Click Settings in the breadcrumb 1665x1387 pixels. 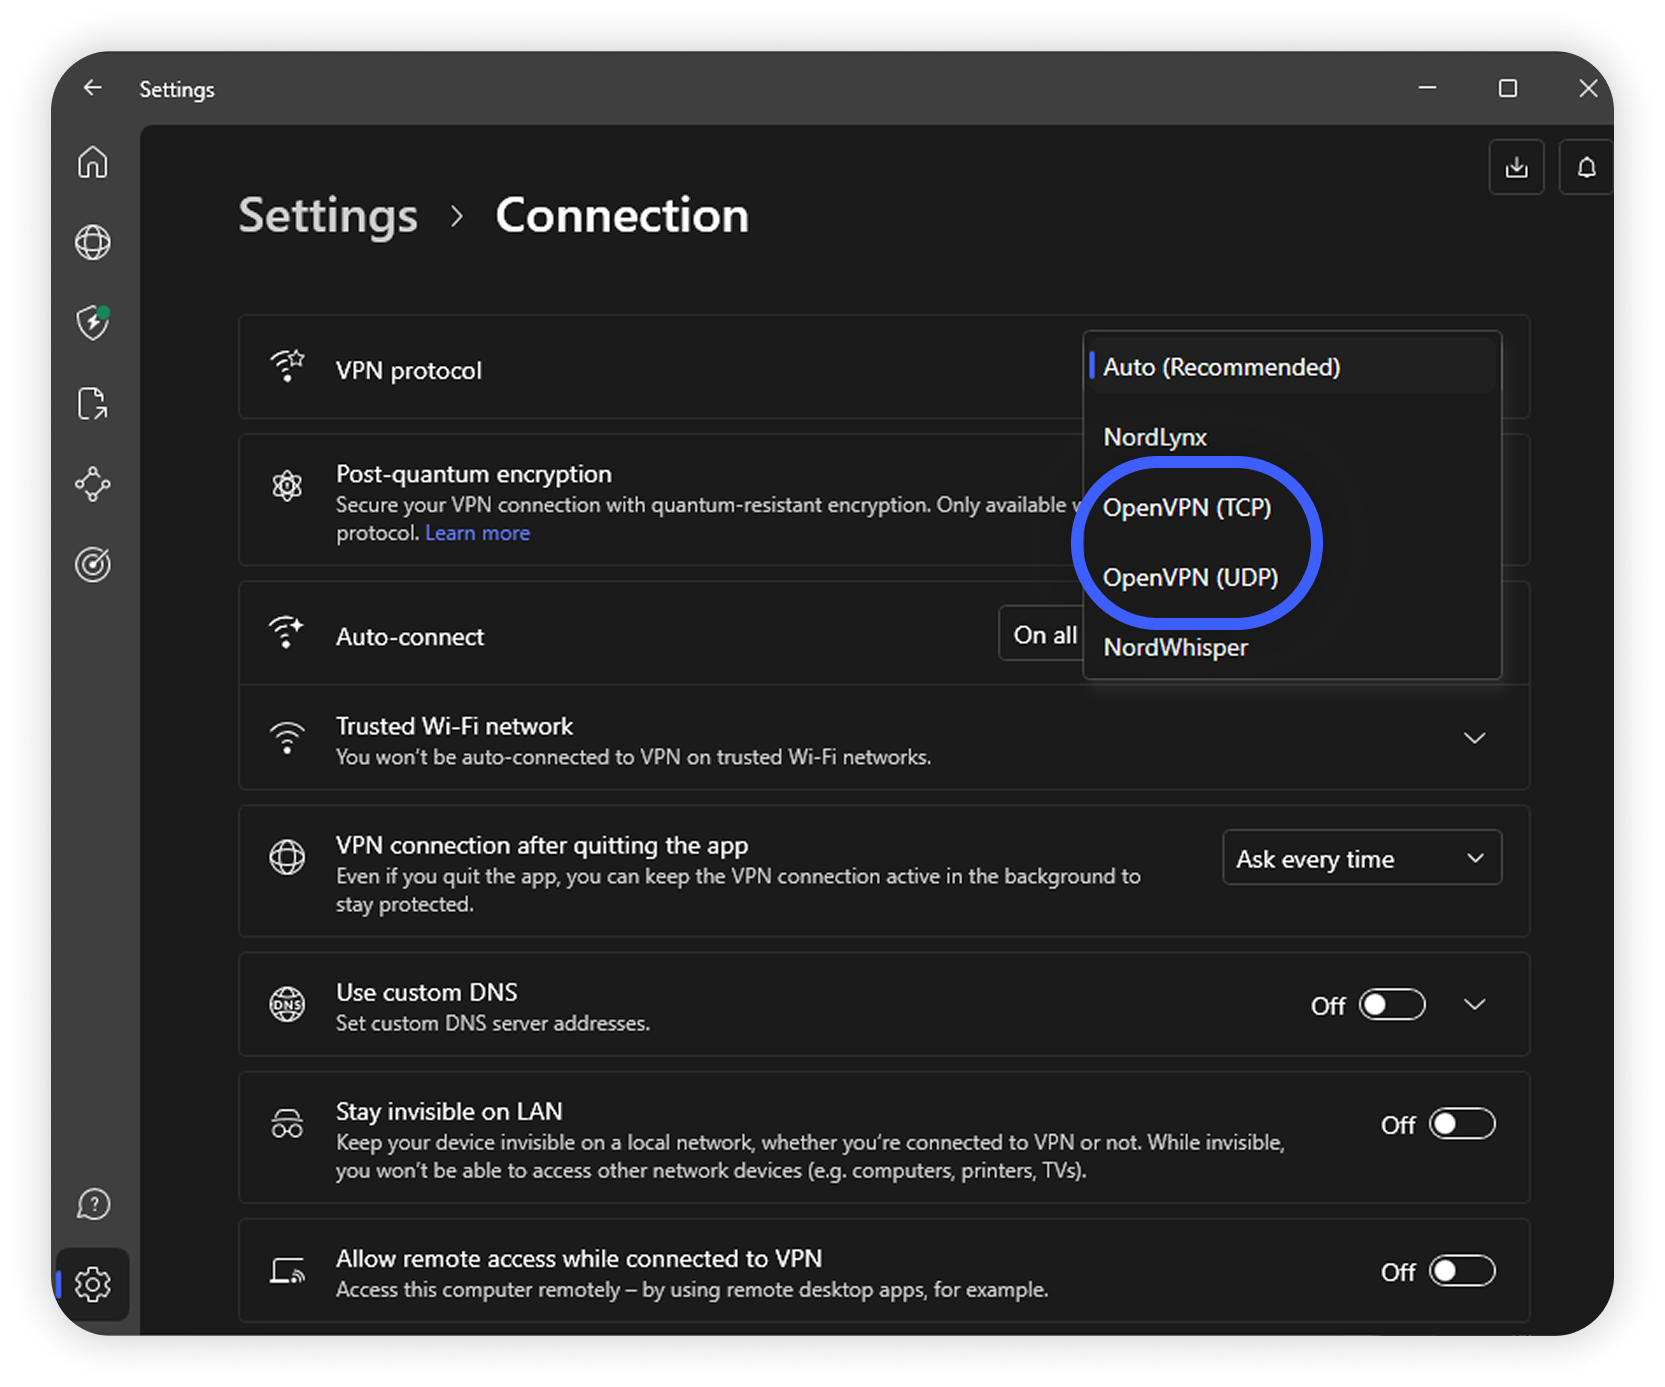(x=328, y=215)
